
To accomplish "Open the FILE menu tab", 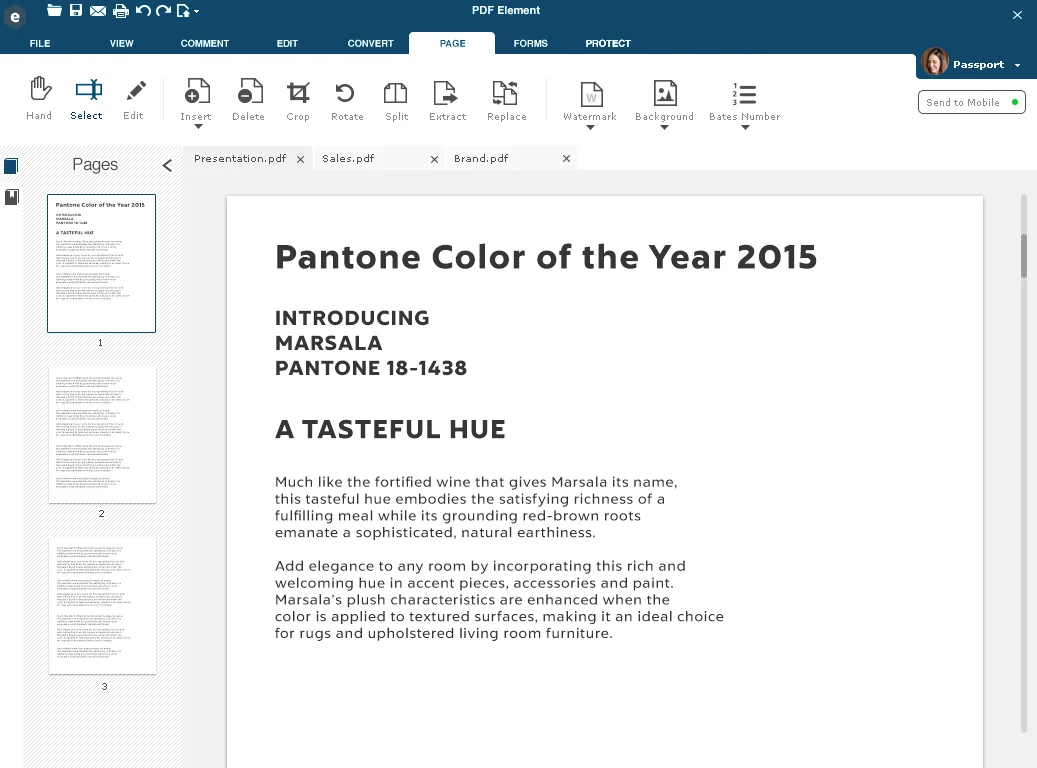I will 40,44.
